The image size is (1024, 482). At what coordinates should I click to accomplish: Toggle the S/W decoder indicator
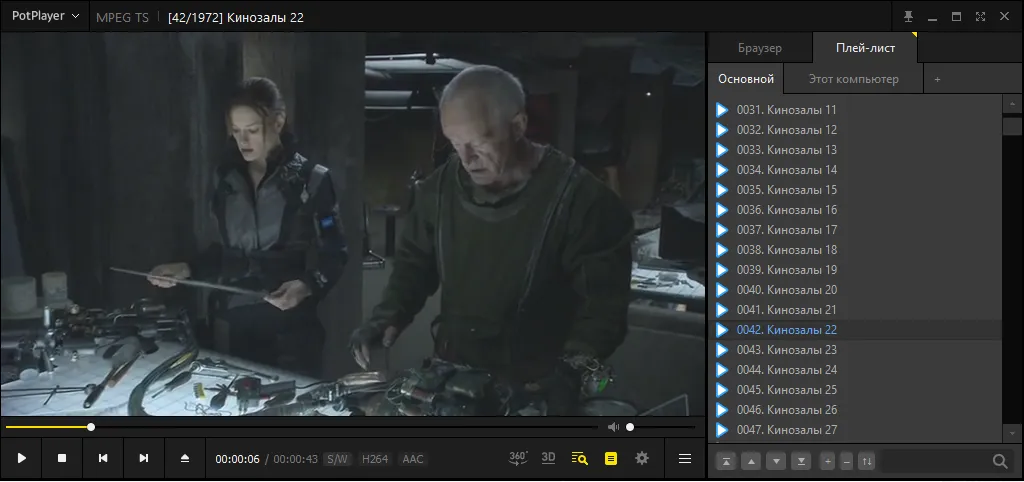(337, 459)
